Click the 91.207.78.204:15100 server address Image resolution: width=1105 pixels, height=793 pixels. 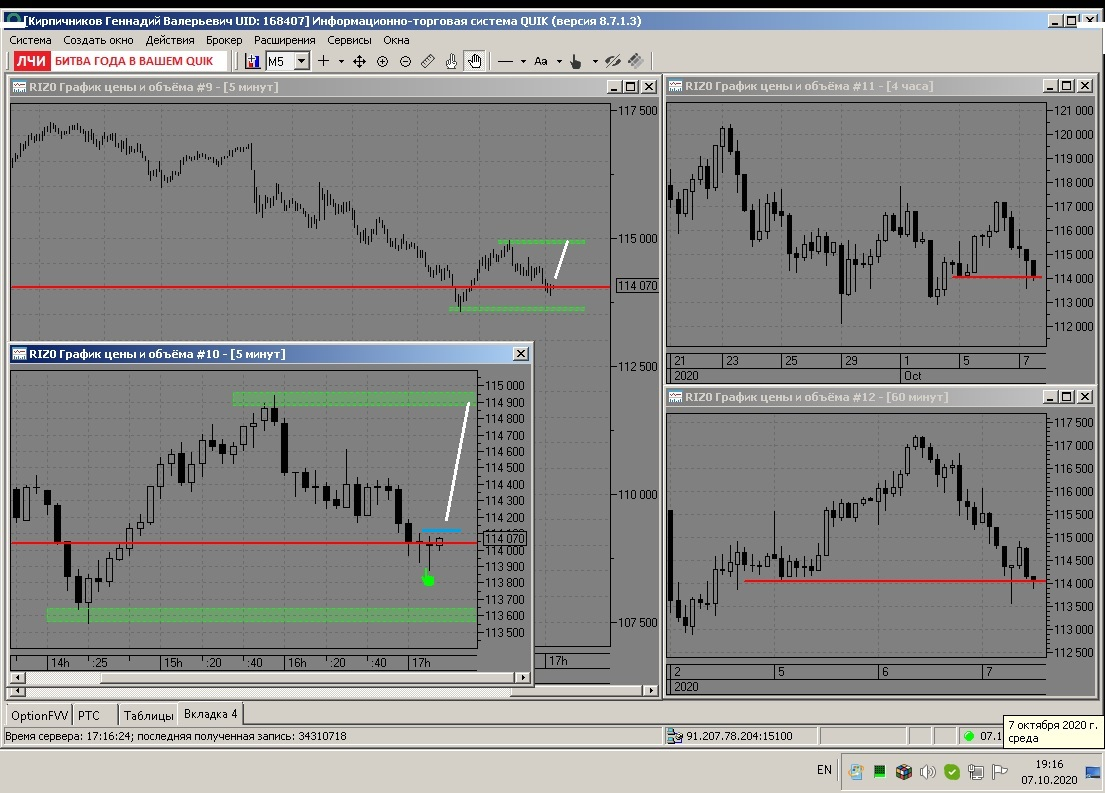(x=739, y=736)
